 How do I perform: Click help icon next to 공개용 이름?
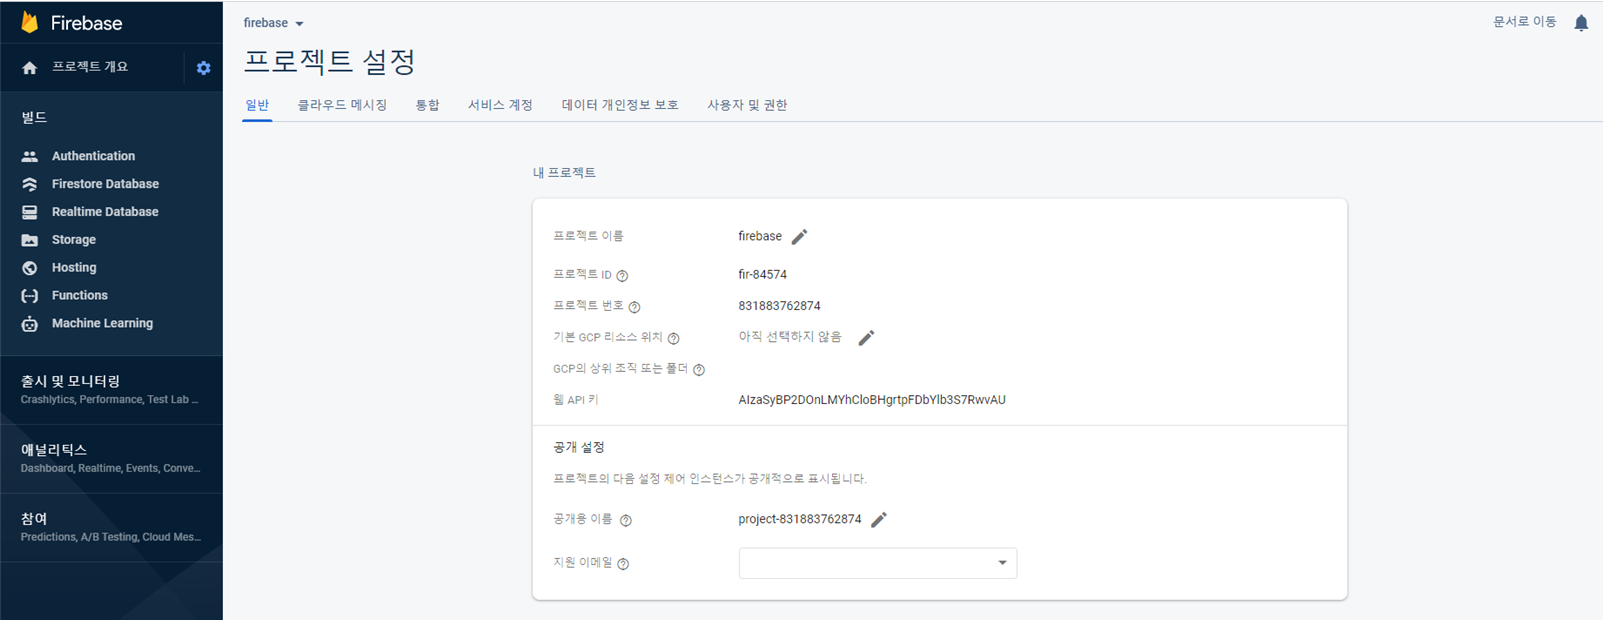(x=625, y=521)
